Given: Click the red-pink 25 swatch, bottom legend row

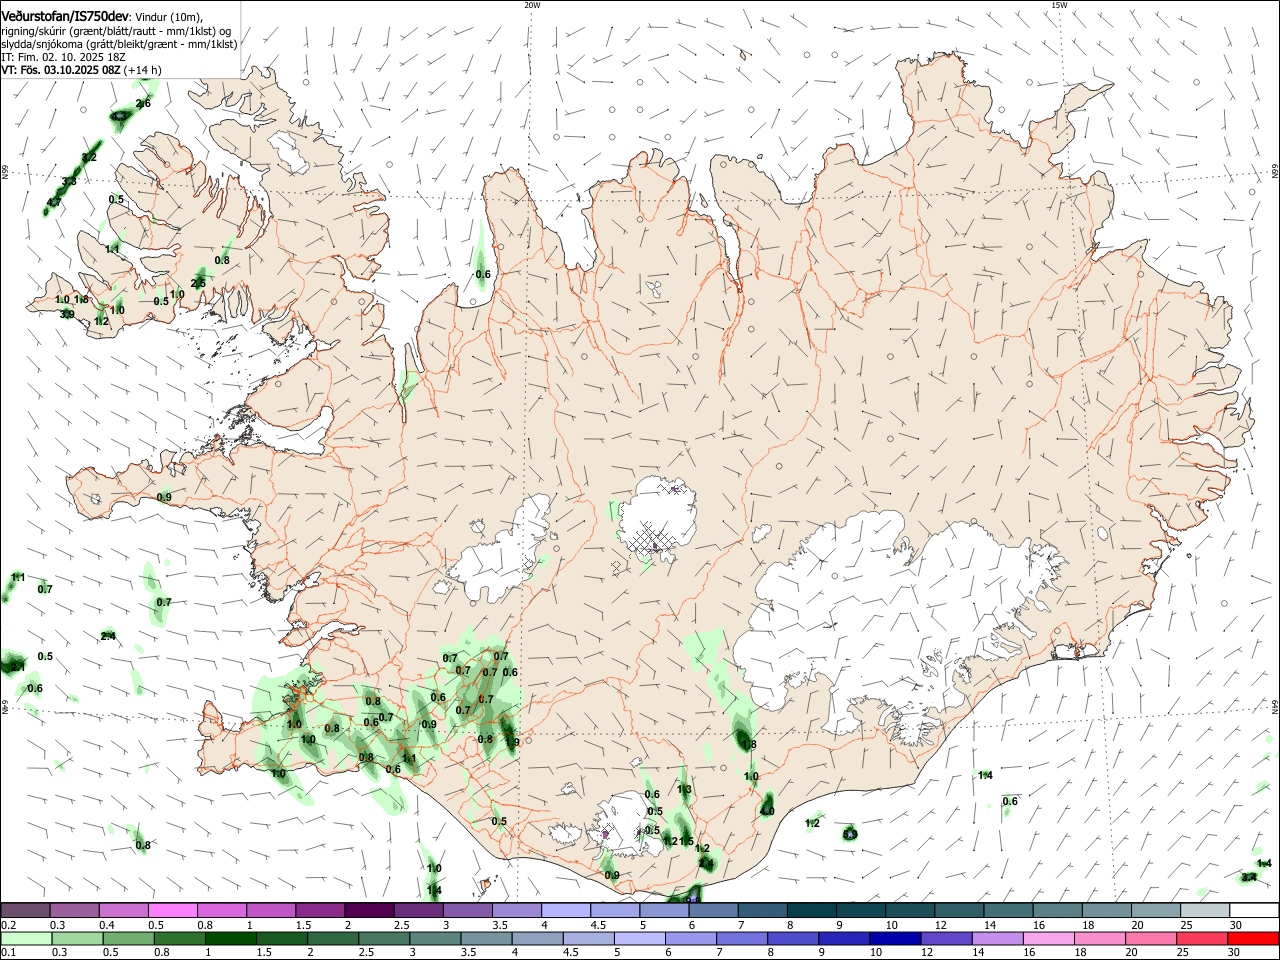Looking at the screenshot, I should (x=1202, y=939).
